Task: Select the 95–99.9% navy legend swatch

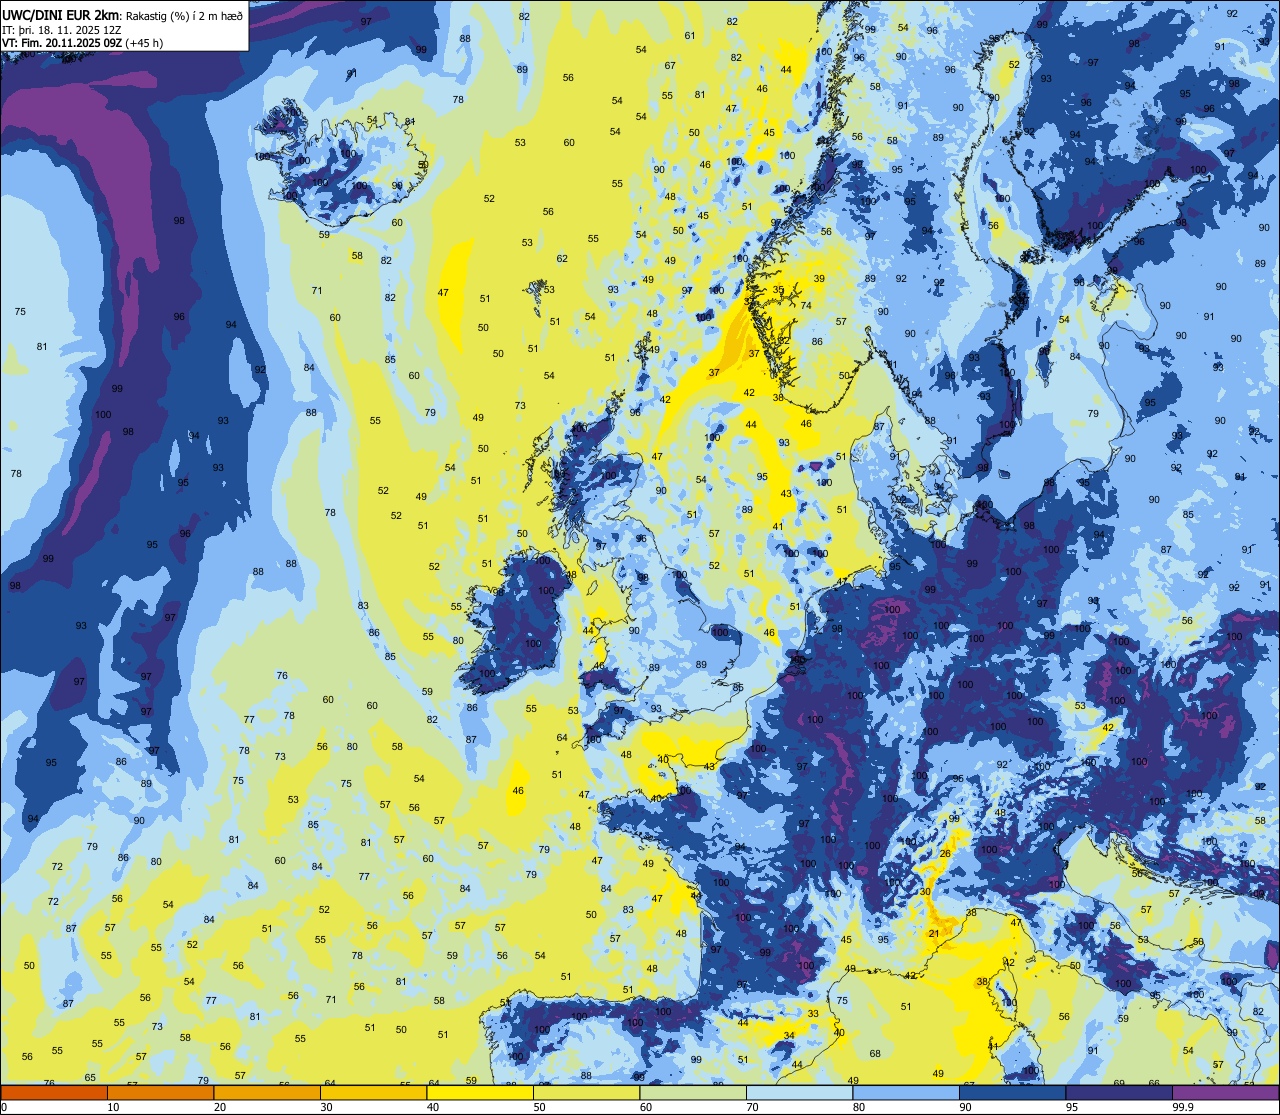Action: (x=1118, y=1092)
